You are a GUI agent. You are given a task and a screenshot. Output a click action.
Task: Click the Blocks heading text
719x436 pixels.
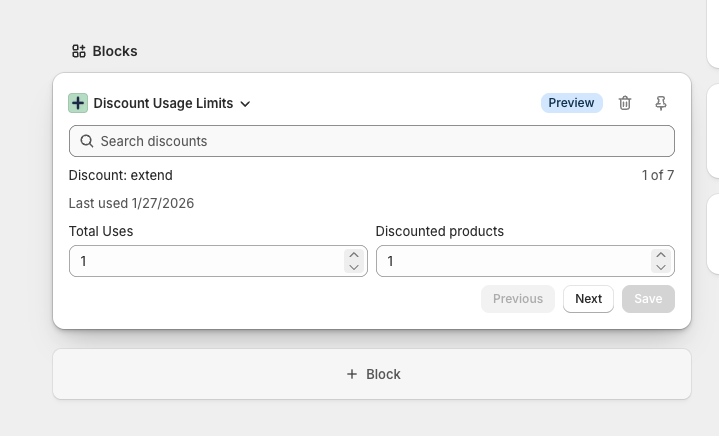pyautogui.click(x=115, y=51)
